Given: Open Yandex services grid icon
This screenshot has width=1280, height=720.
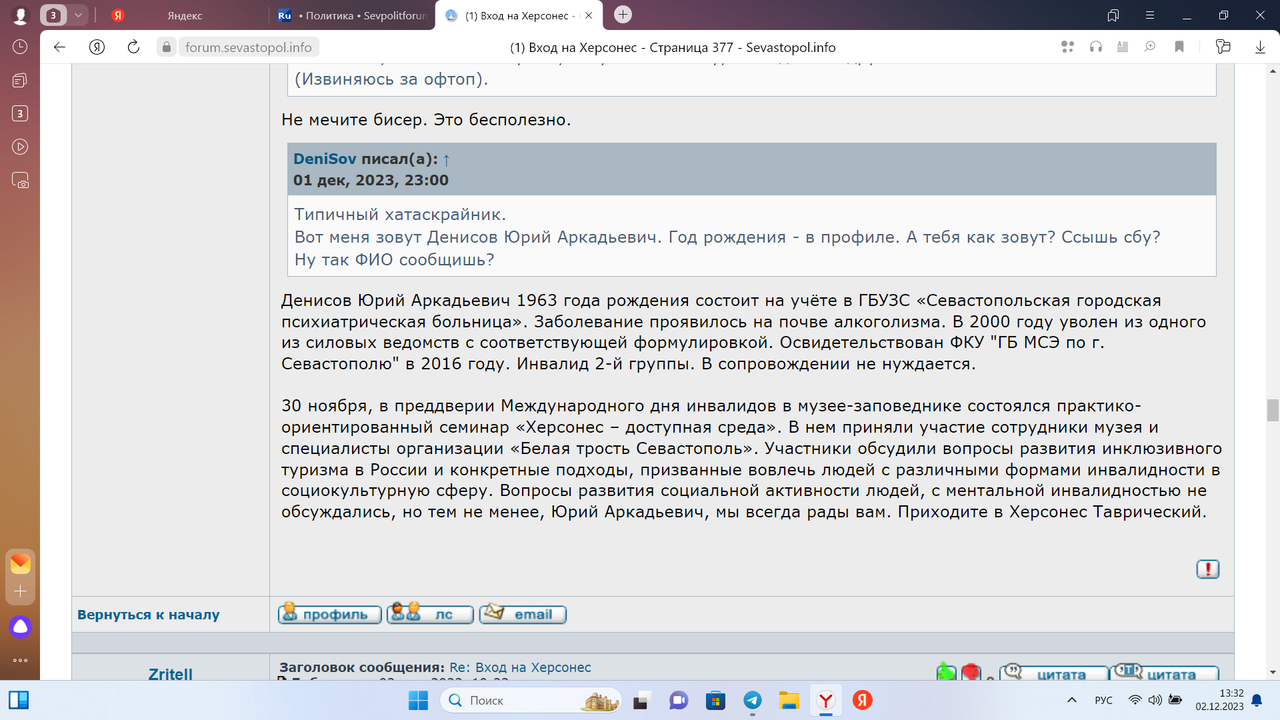Looking at the screenshot, I should (1068, 46).
